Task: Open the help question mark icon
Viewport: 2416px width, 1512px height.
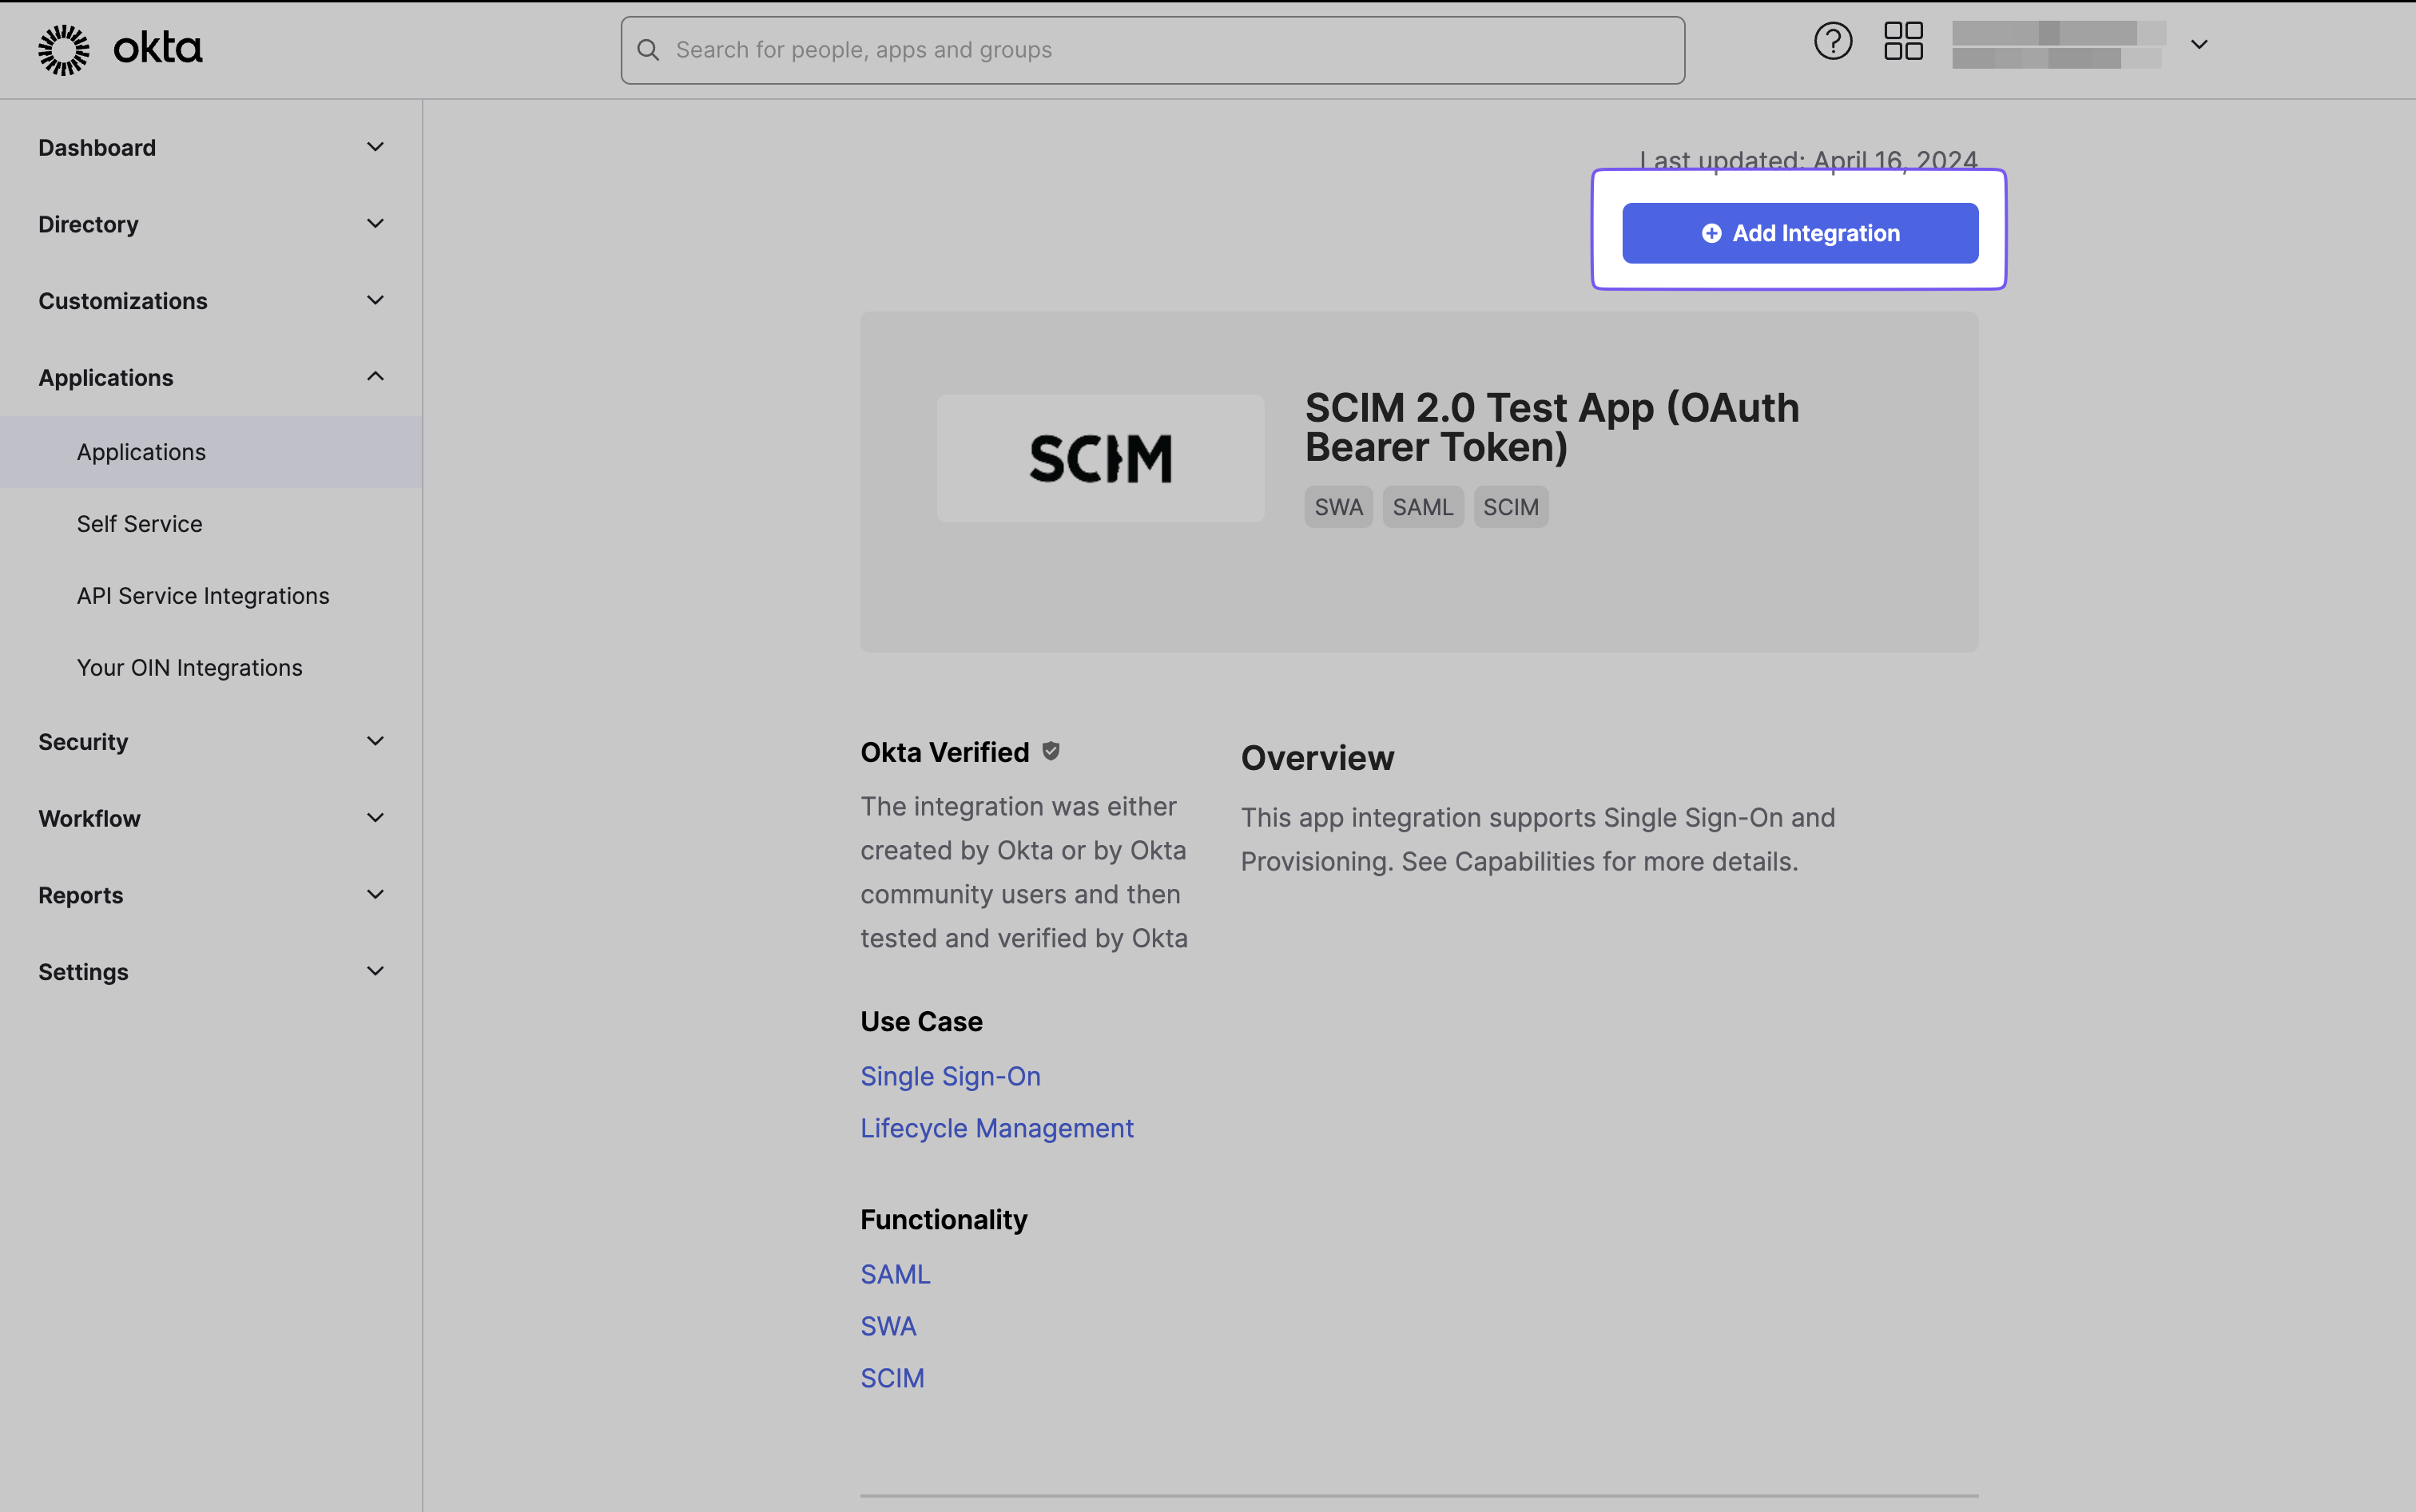Action: coord(1833,41)
